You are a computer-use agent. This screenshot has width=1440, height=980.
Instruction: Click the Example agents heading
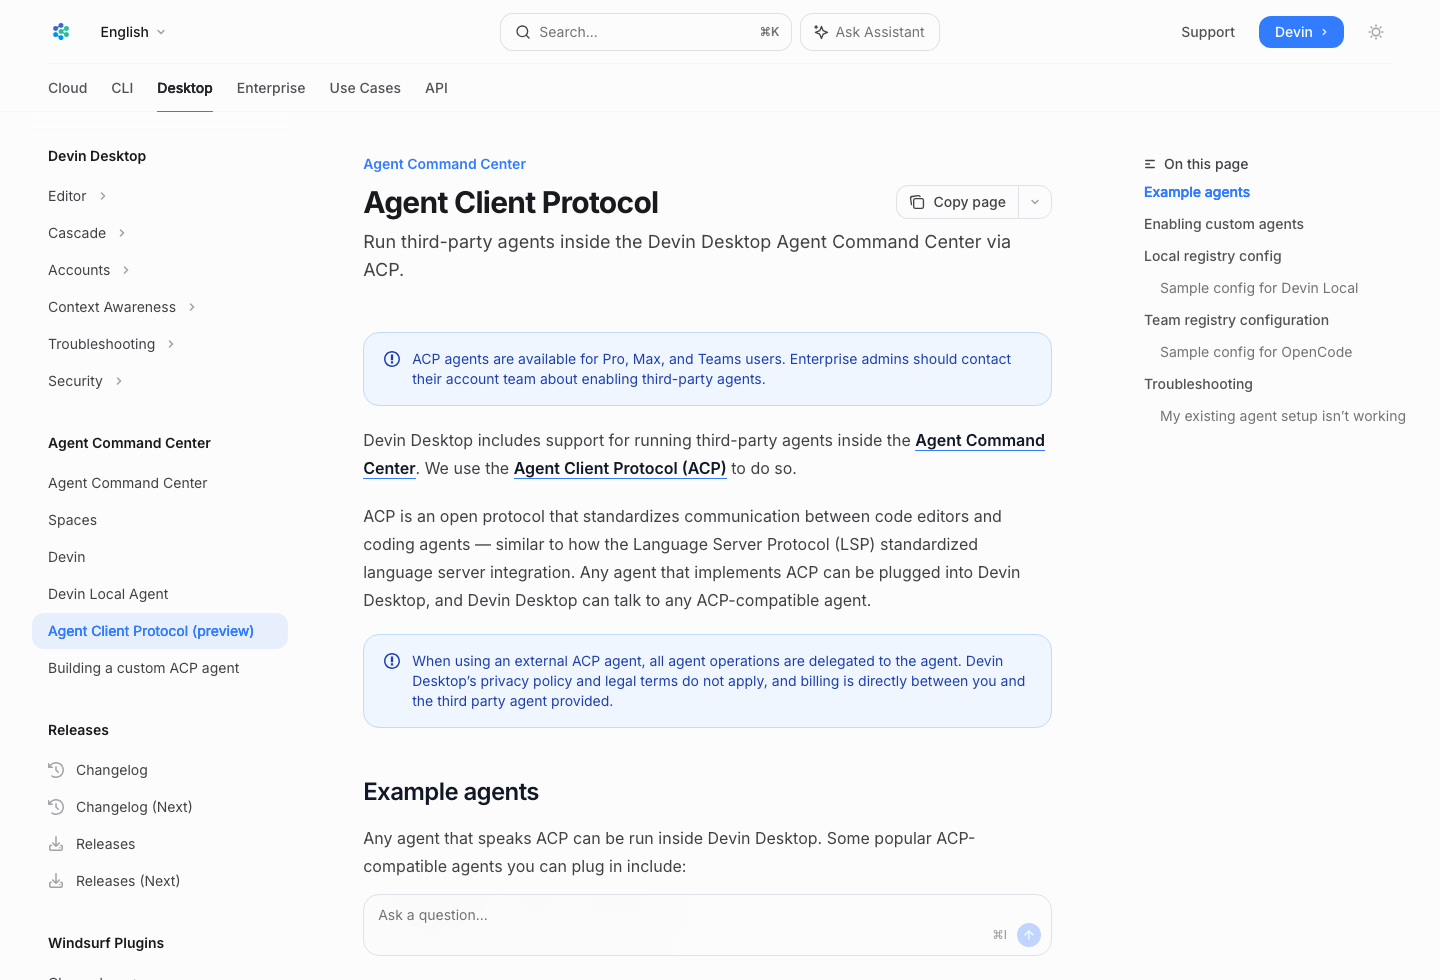(x=451, y=792)
